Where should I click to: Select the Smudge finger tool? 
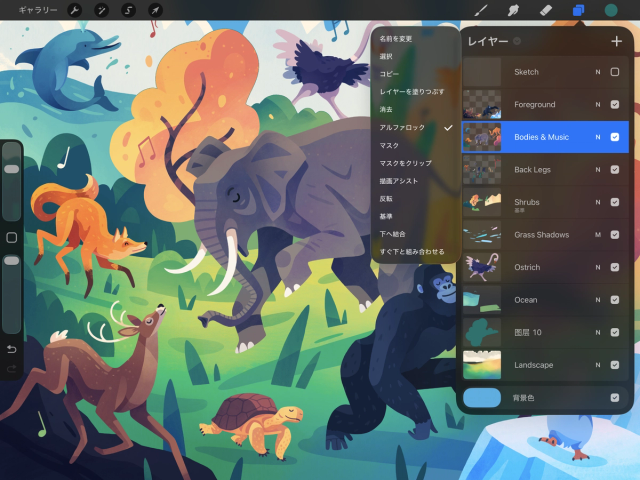click(x=513, y=10)
